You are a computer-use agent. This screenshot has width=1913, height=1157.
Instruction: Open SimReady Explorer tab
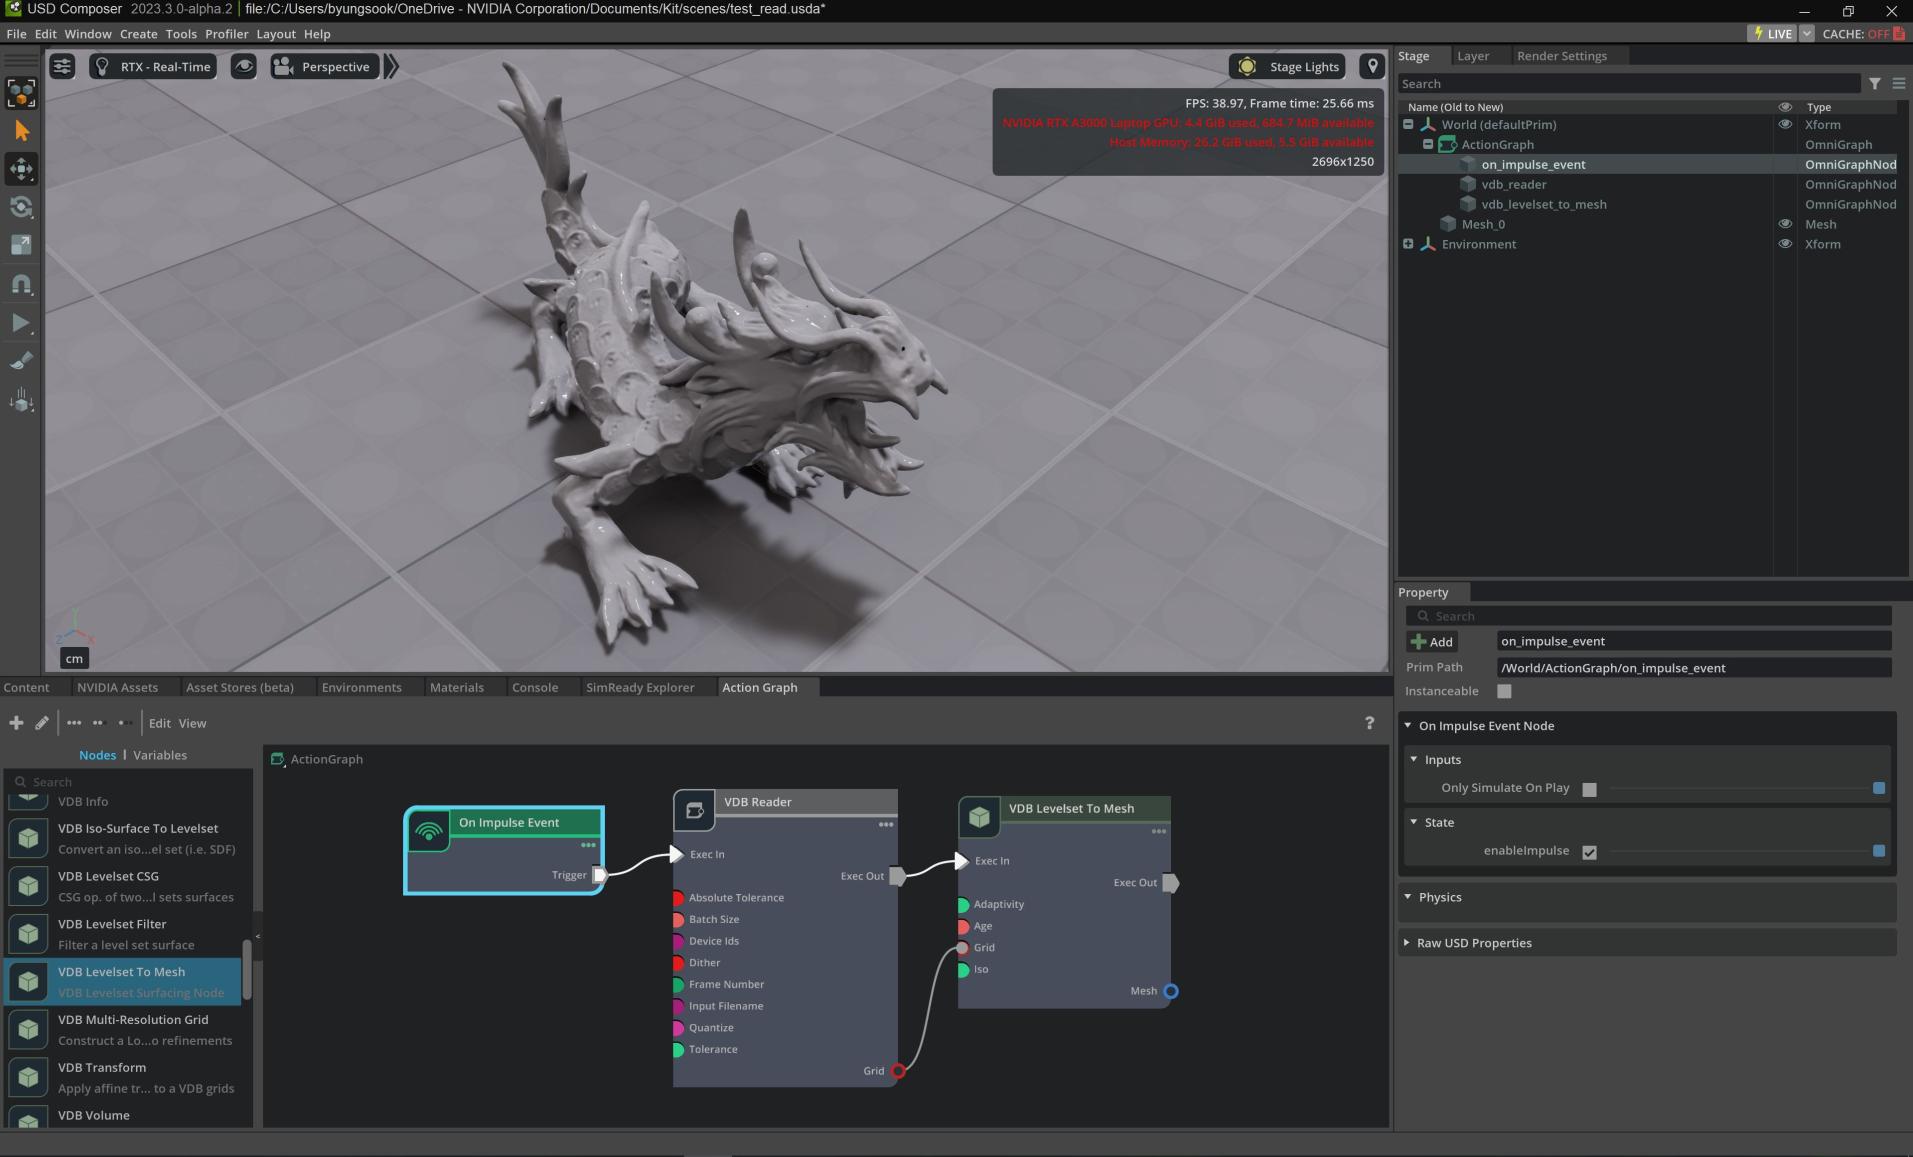[x=640, y=688]
